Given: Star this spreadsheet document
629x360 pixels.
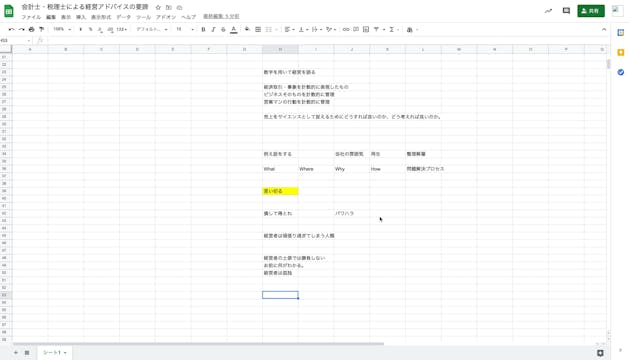Looking at the screenshot, I should [158, 7].
